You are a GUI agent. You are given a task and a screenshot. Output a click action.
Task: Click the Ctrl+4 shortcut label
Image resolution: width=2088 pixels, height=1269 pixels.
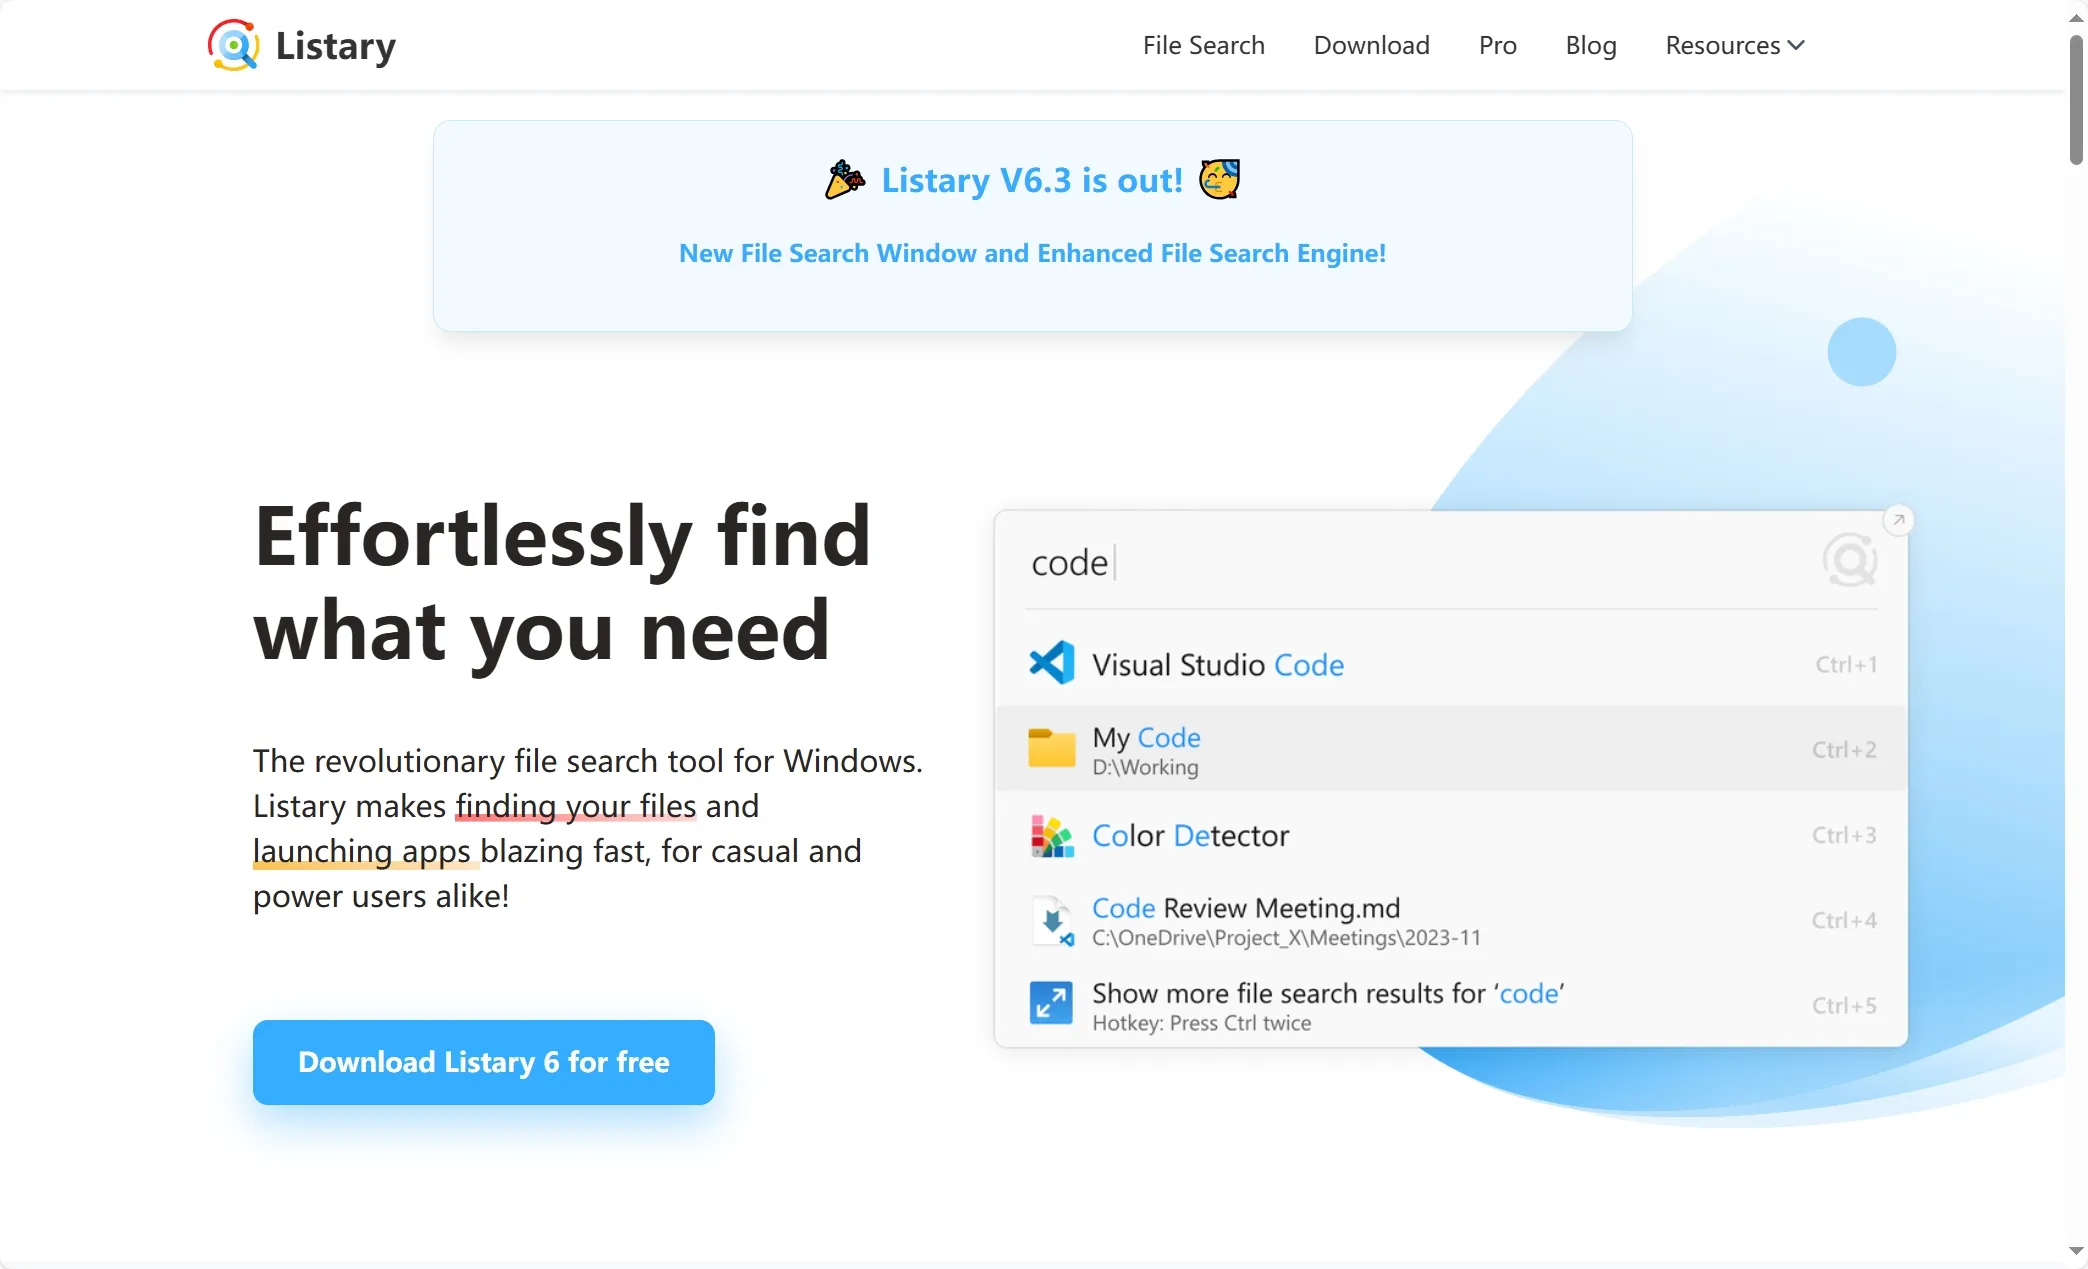1844,920
